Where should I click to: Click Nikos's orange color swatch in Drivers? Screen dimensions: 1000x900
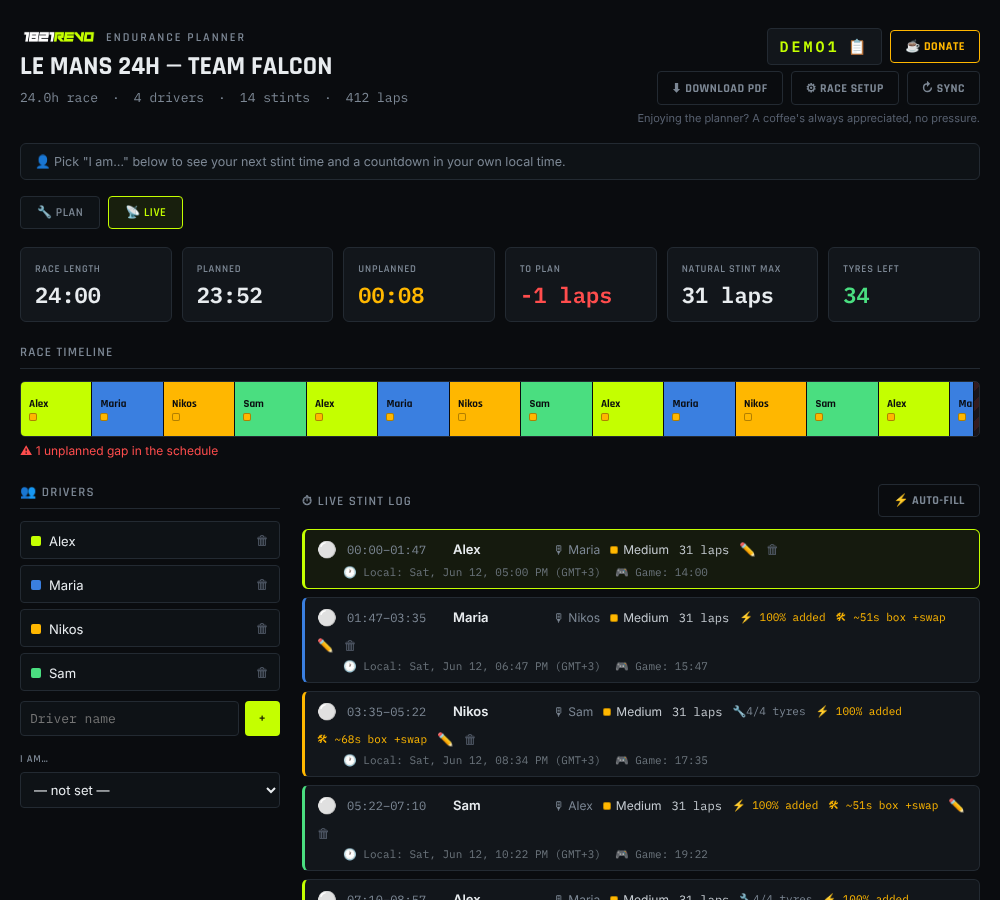click(x=36, y=629)
